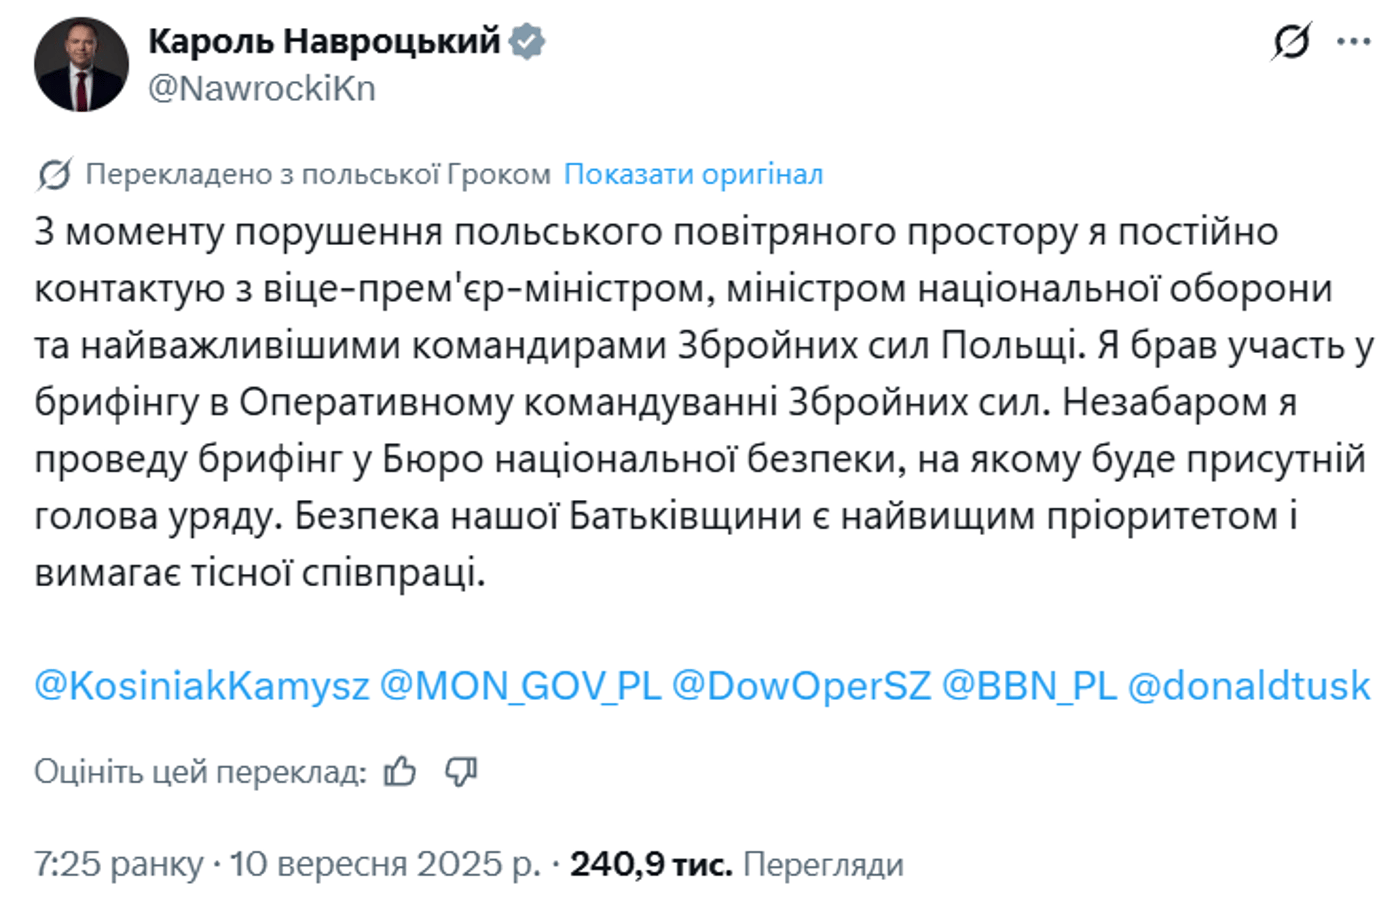Open the @NawrockiKn profile handle
The image size is (1400, 908).
[x=261, y=88]
